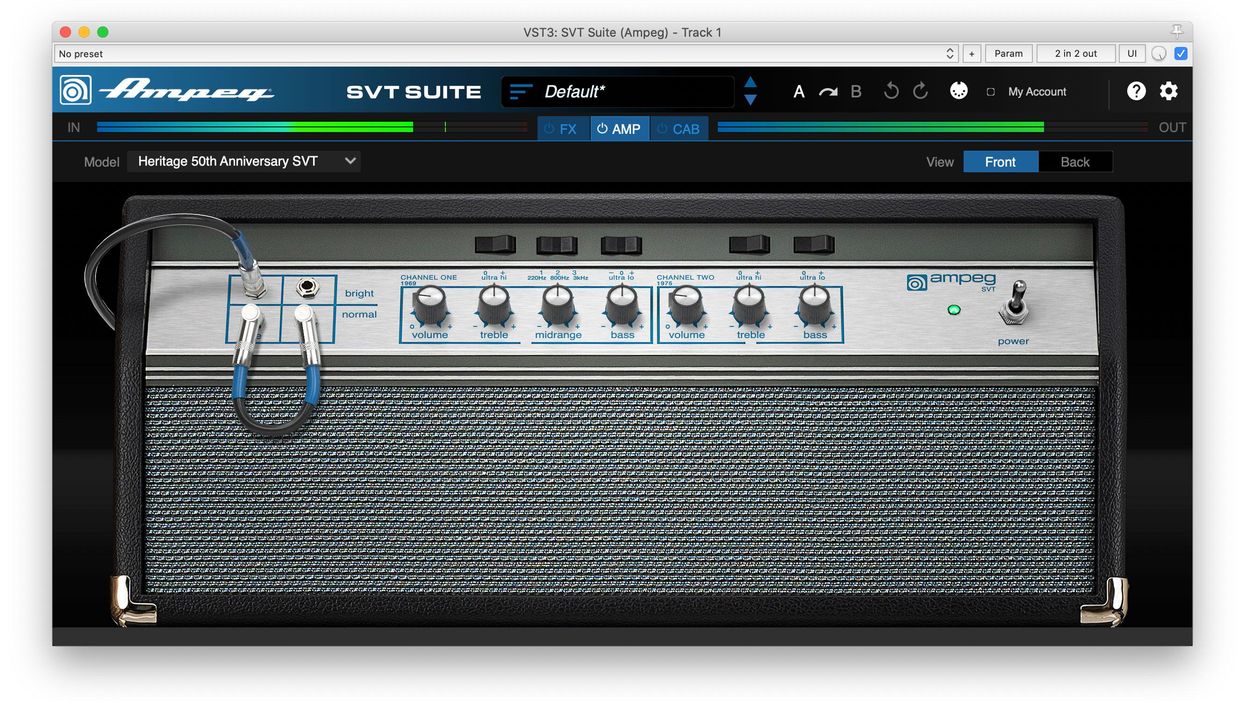Toggle the FX section power button
The height and width of the screenshot is (701, 1245).
[x=549, y=128]
